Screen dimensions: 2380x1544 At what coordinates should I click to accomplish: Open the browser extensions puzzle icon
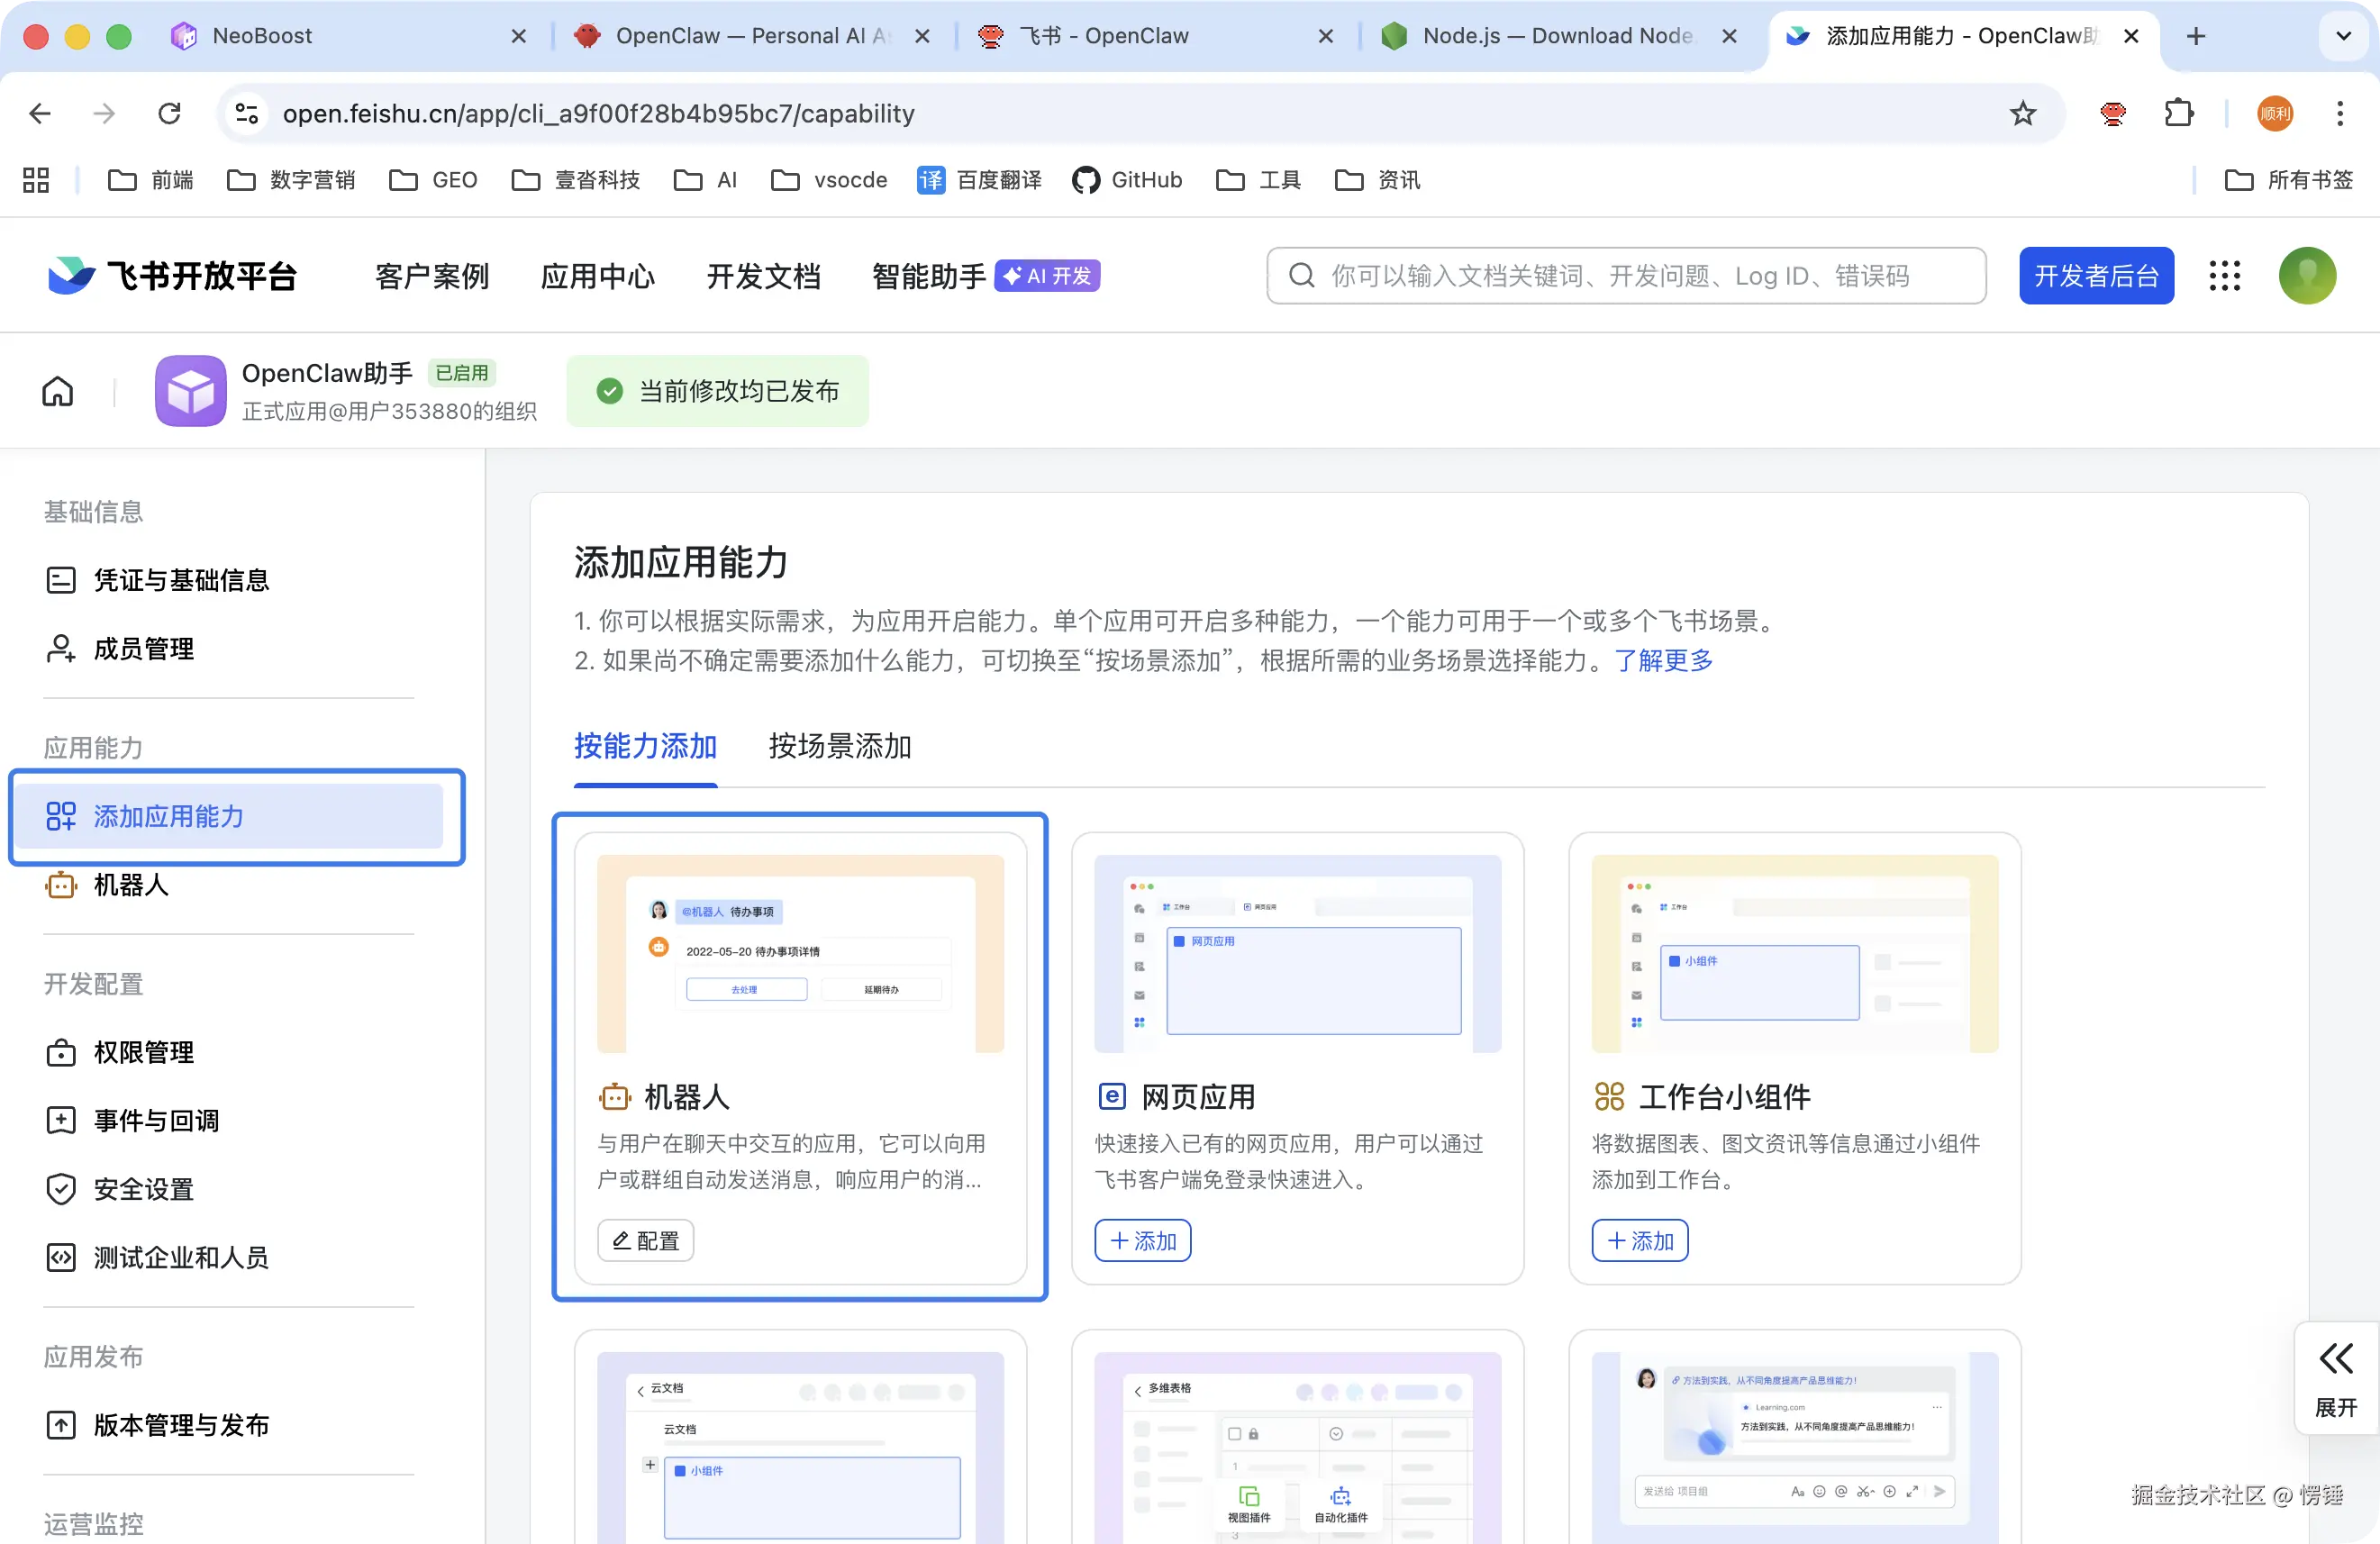[2178, 114]
